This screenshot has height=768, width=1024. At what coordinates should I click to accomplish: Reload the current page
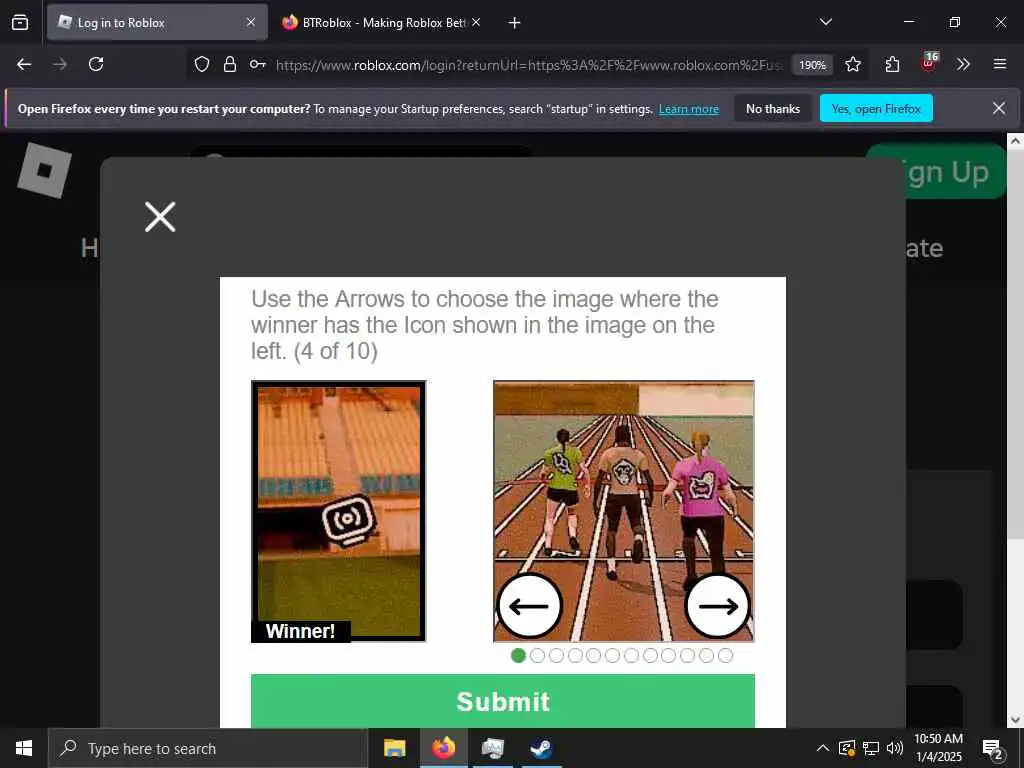click(x=96, y=64)
